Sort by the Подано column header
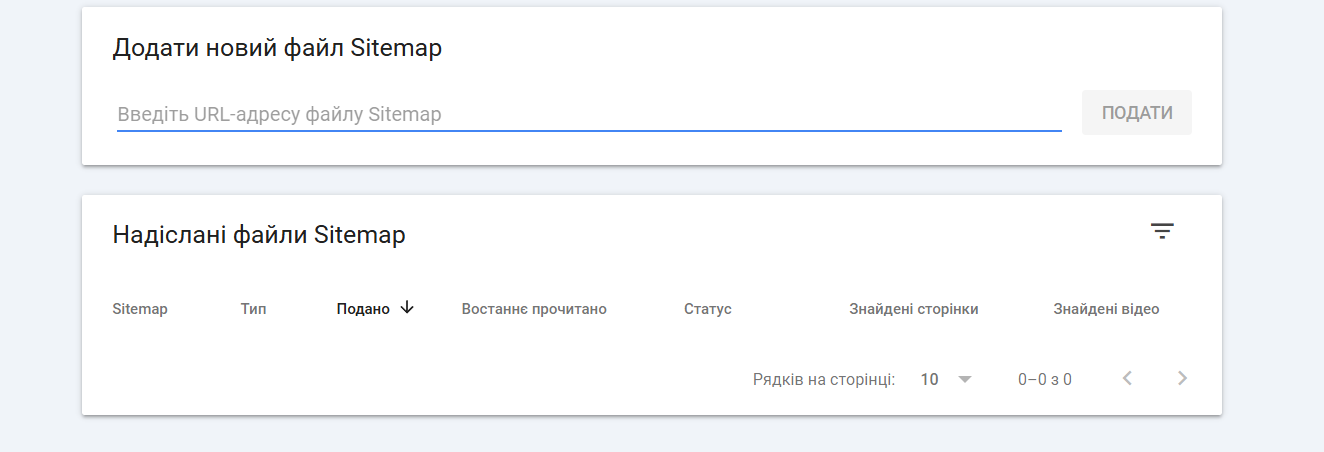The width and height of the screenshot is (1324, 452). (x=363, y=309)
